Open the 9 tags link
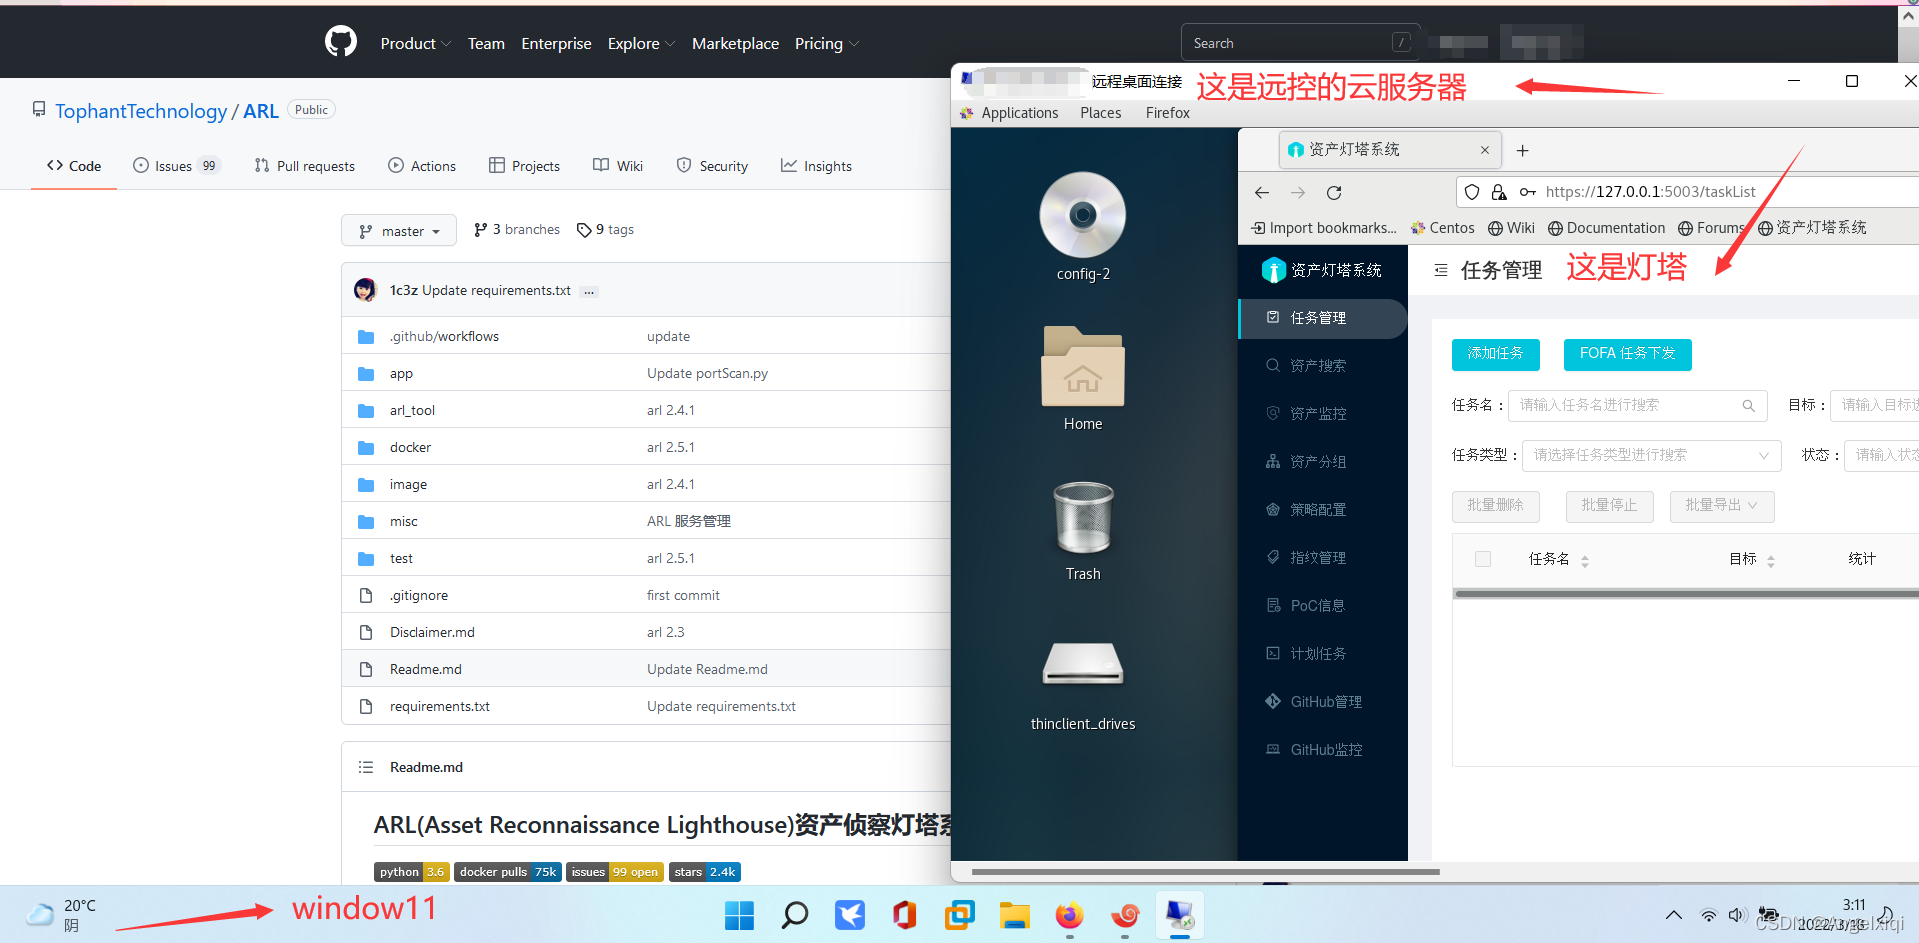The width and height of the screenshot is (1919, 943). click(x=606, y=230)
